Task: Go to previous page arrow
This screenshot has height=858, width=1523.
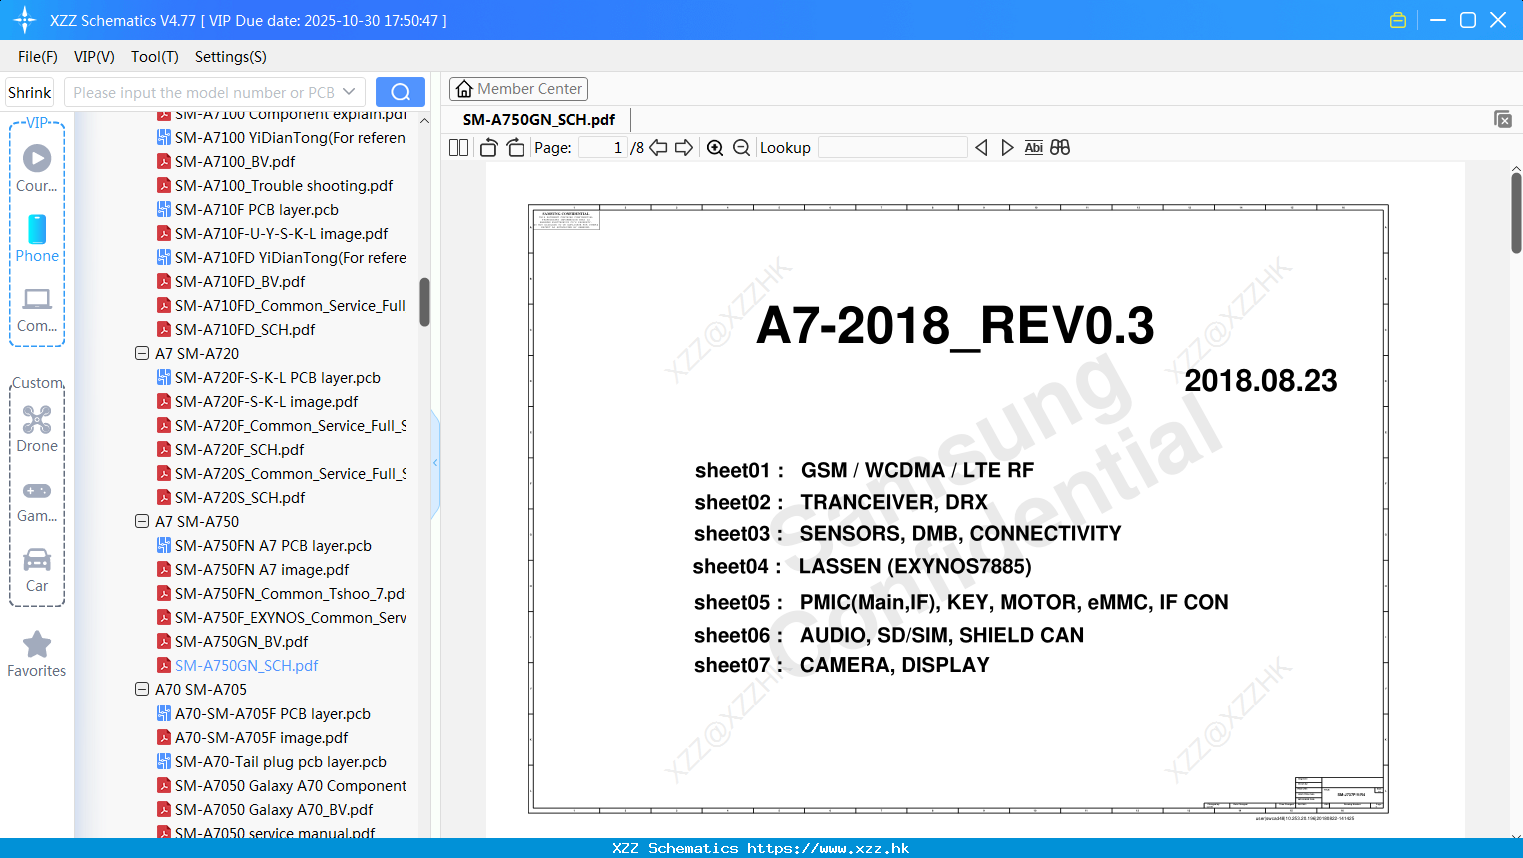Action: (x=658, y=147)
